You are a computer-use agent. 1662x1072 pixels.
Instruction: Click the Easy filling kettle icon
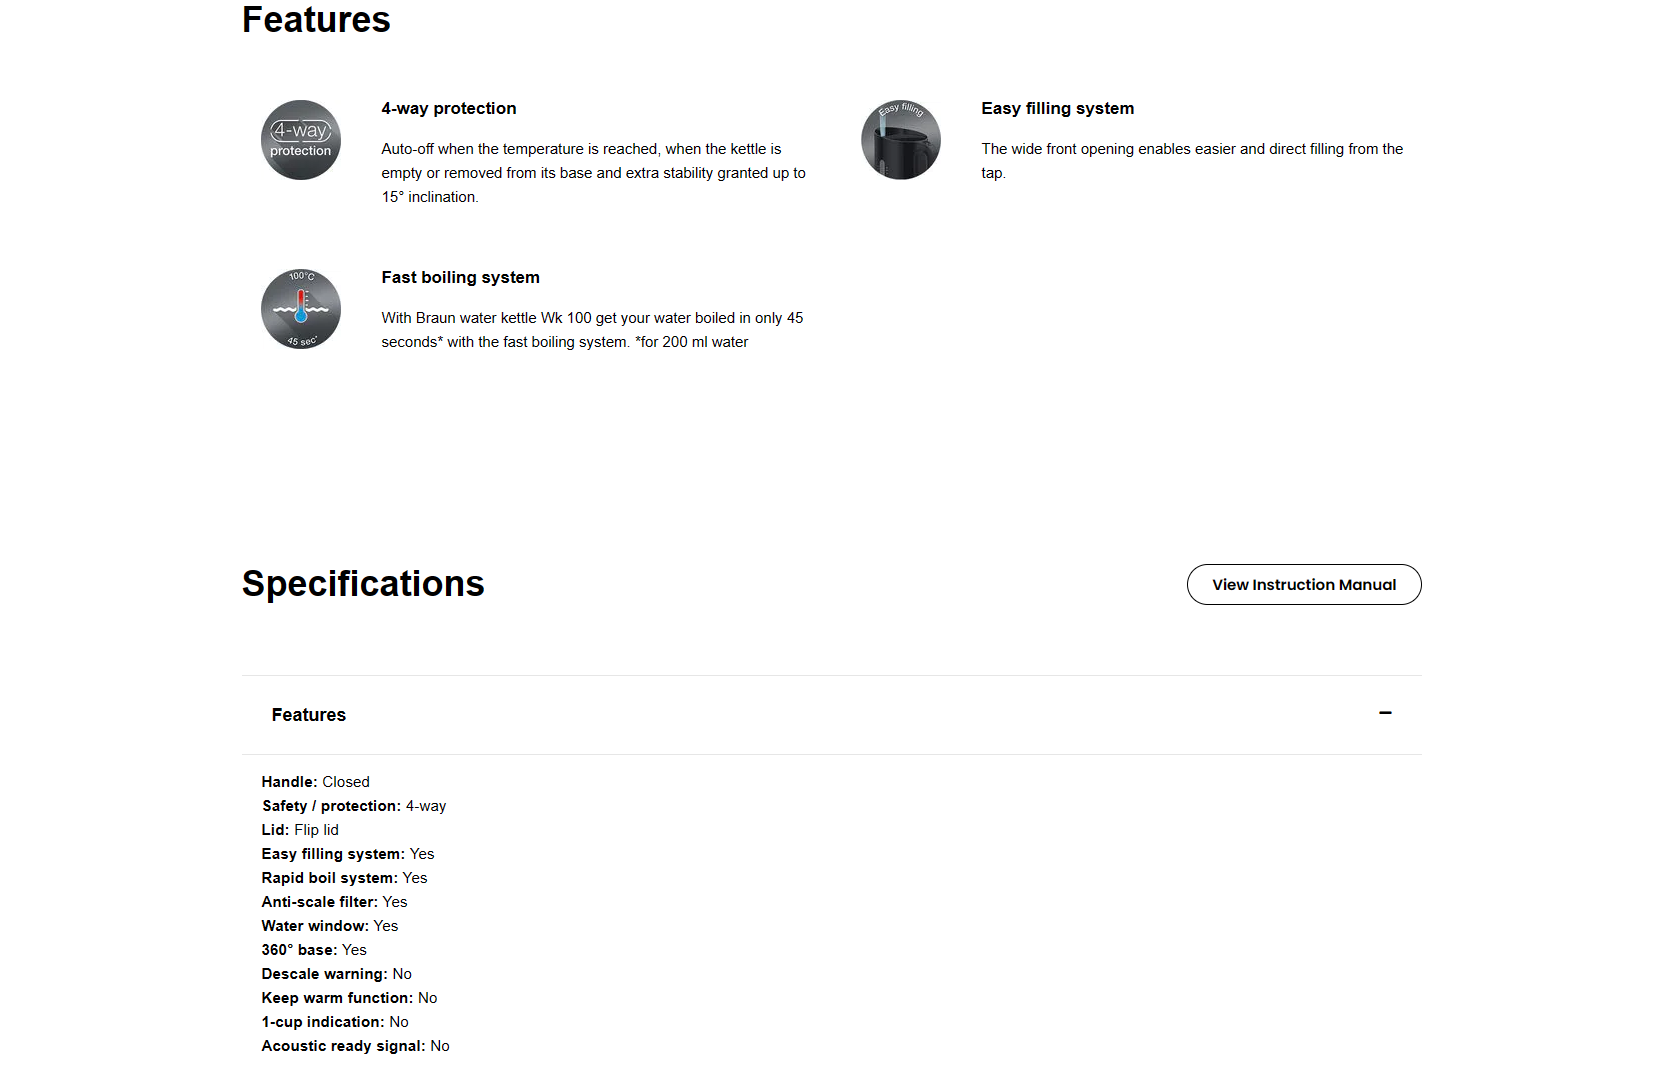coord(901,140)
